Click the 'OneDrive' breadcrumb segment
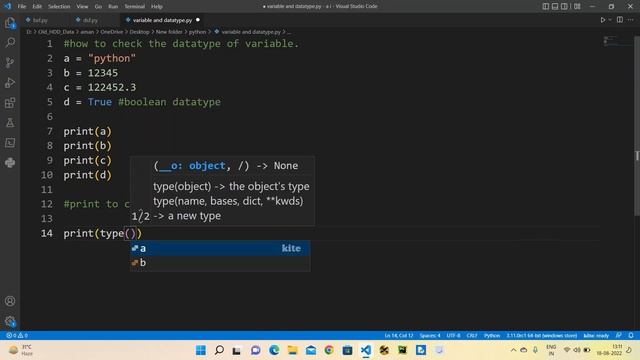The image size is (640, 360). coord(111,32)
